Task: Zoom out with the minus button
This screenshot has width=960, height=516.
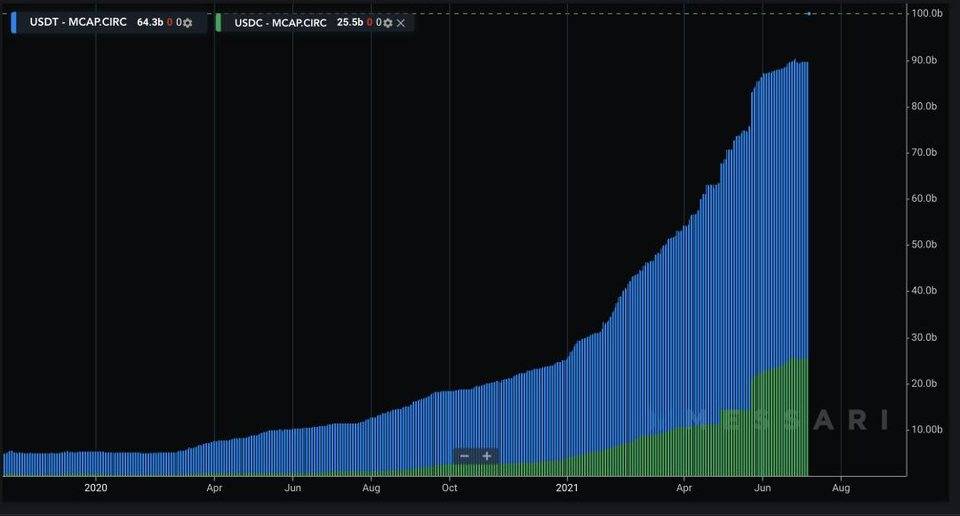Action: (x=465, y=456)
